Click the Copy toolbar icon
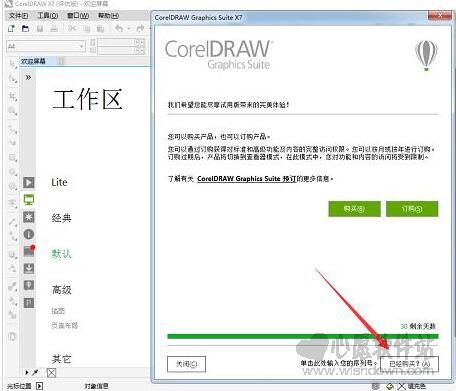The width and height of the screenshot is (456, 391). click(87, 29)
